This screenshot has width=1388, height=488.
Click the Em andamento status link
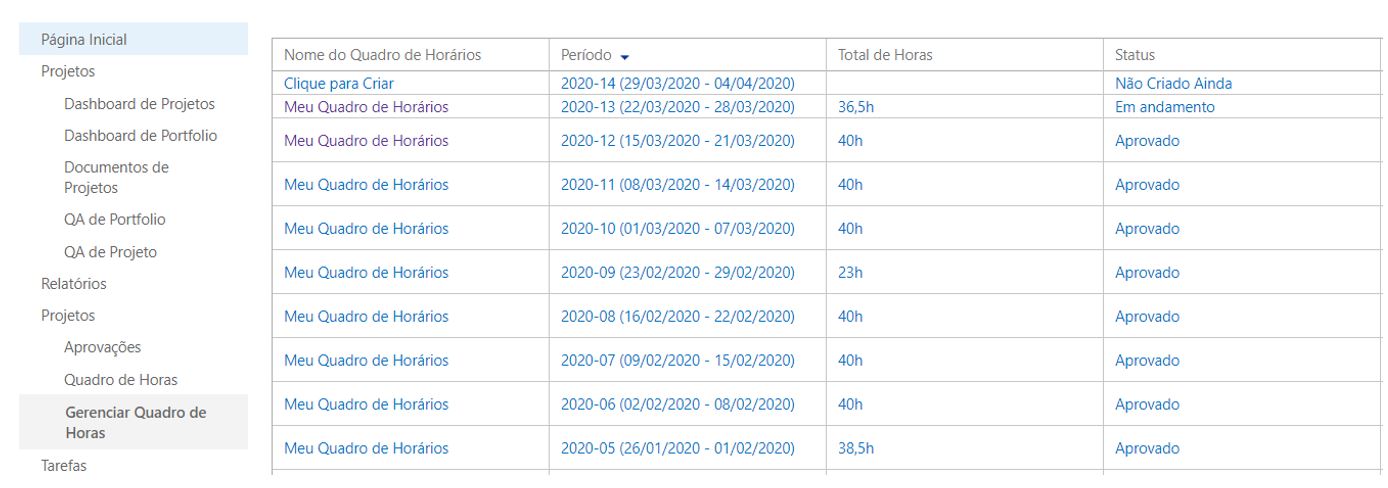[1165, 107]
